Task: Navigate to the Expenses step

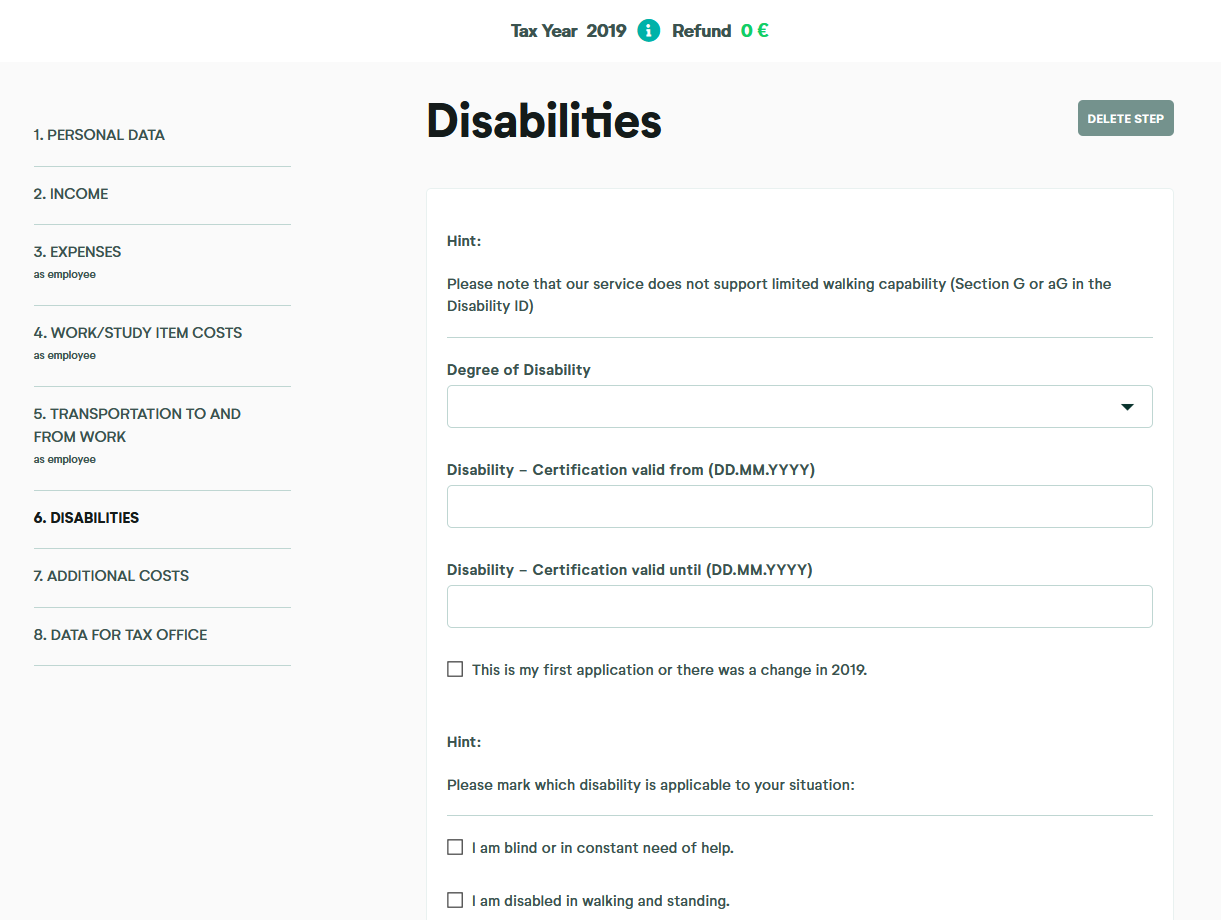Action: (x=77, y=252)
